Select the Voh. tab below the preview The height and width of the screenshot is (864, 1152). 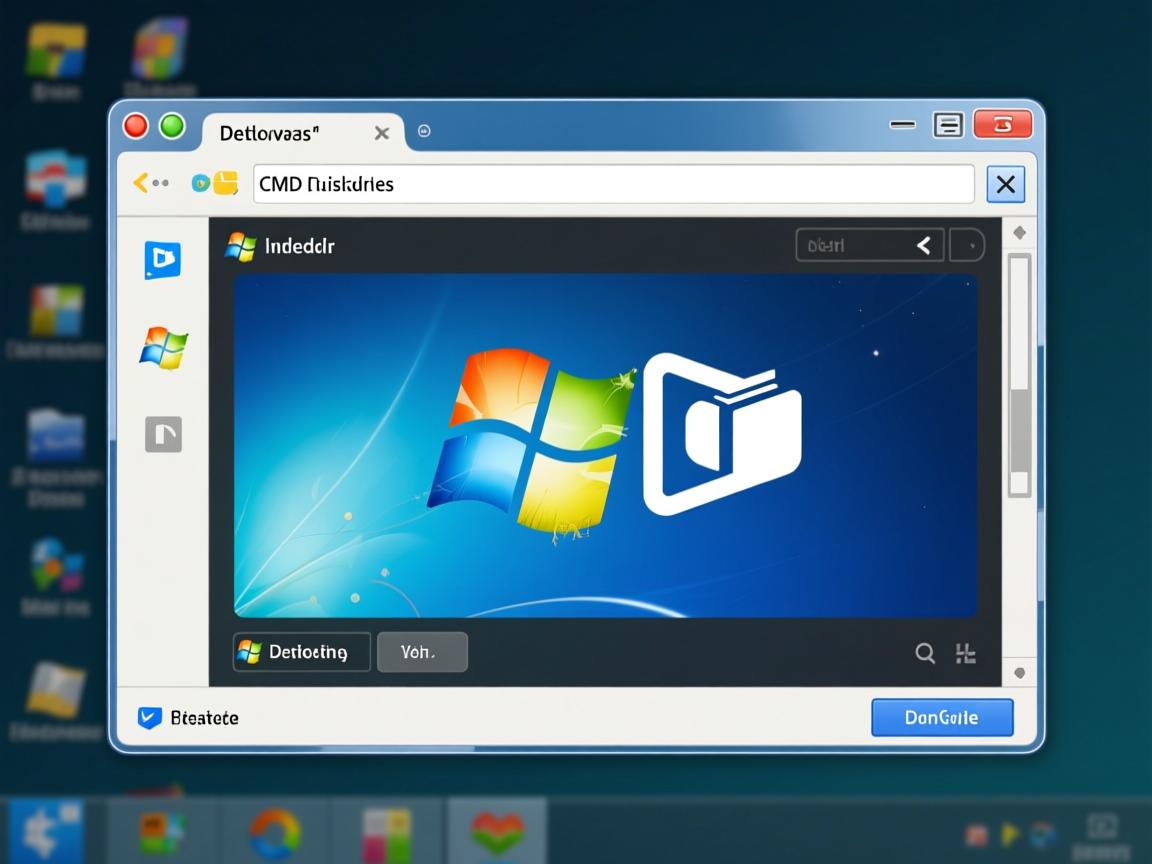(421, 652)
